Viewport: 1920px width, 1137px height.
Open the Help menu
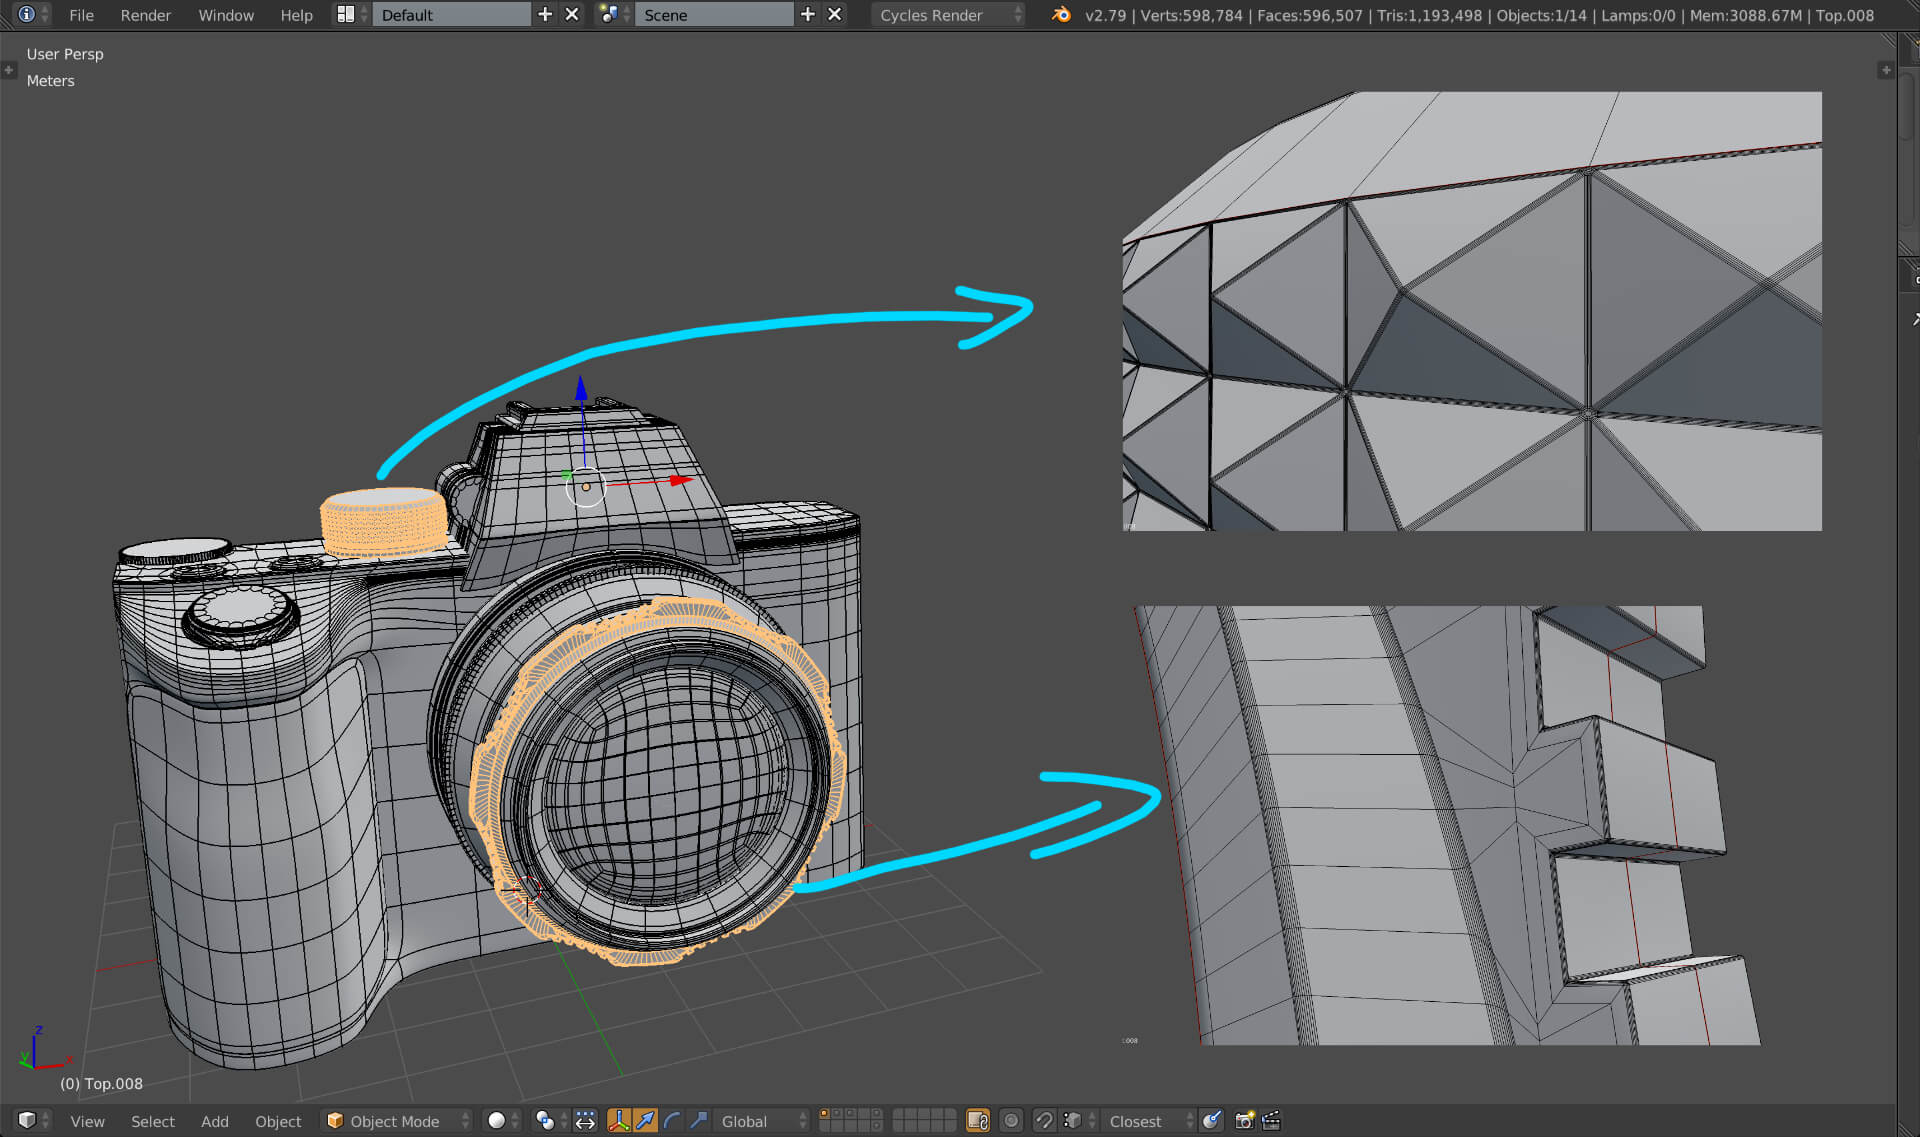pyautogui.click(x=296, y=15)
